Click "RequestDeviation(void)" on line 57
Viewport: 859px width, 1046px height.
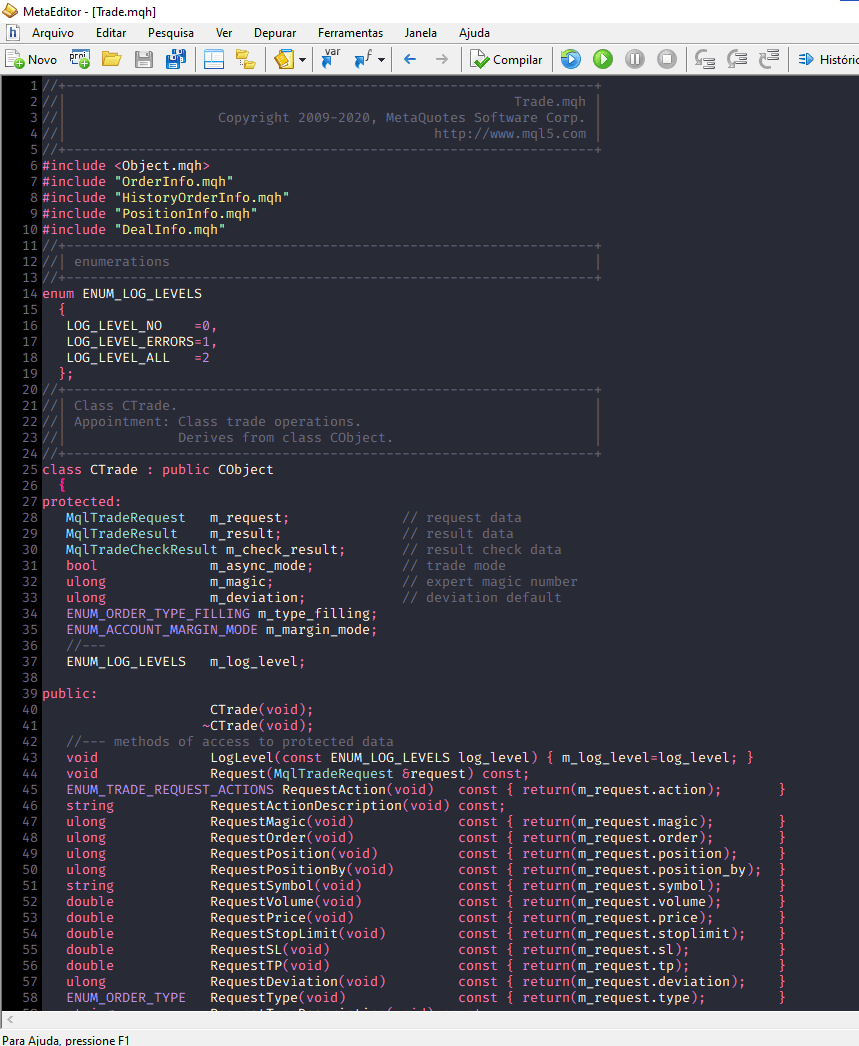point(298,982)
